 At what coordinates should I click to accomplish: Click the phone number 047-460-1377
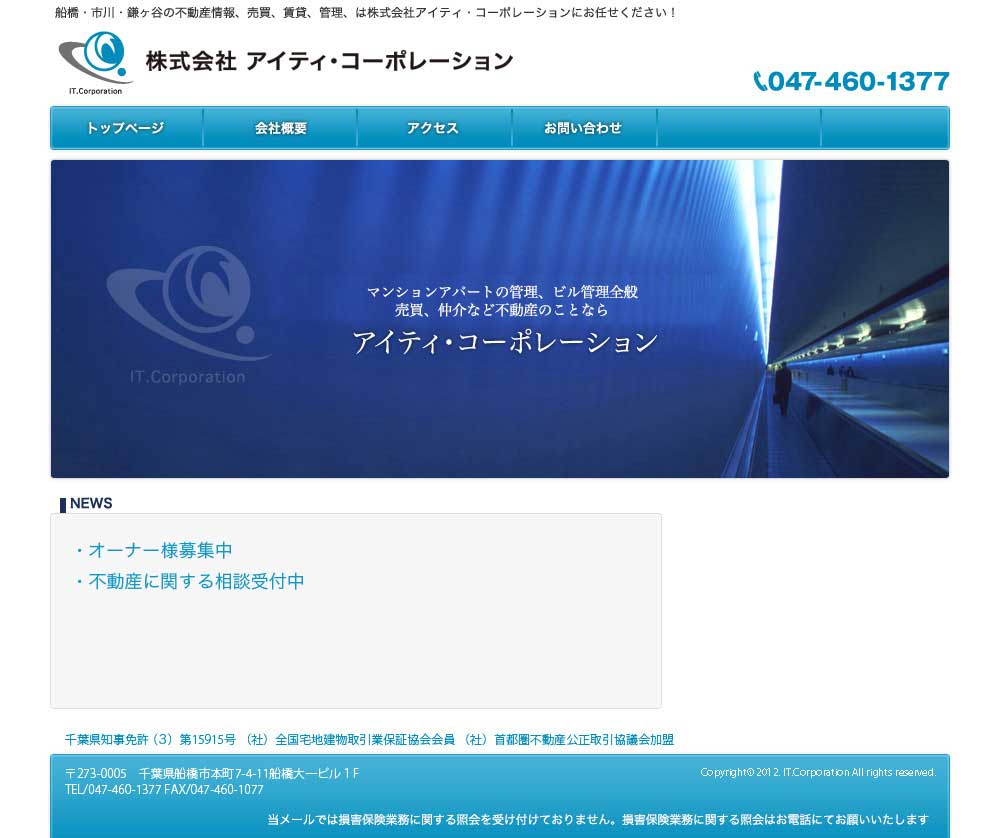pyautogui.click(x=858, y=82)
